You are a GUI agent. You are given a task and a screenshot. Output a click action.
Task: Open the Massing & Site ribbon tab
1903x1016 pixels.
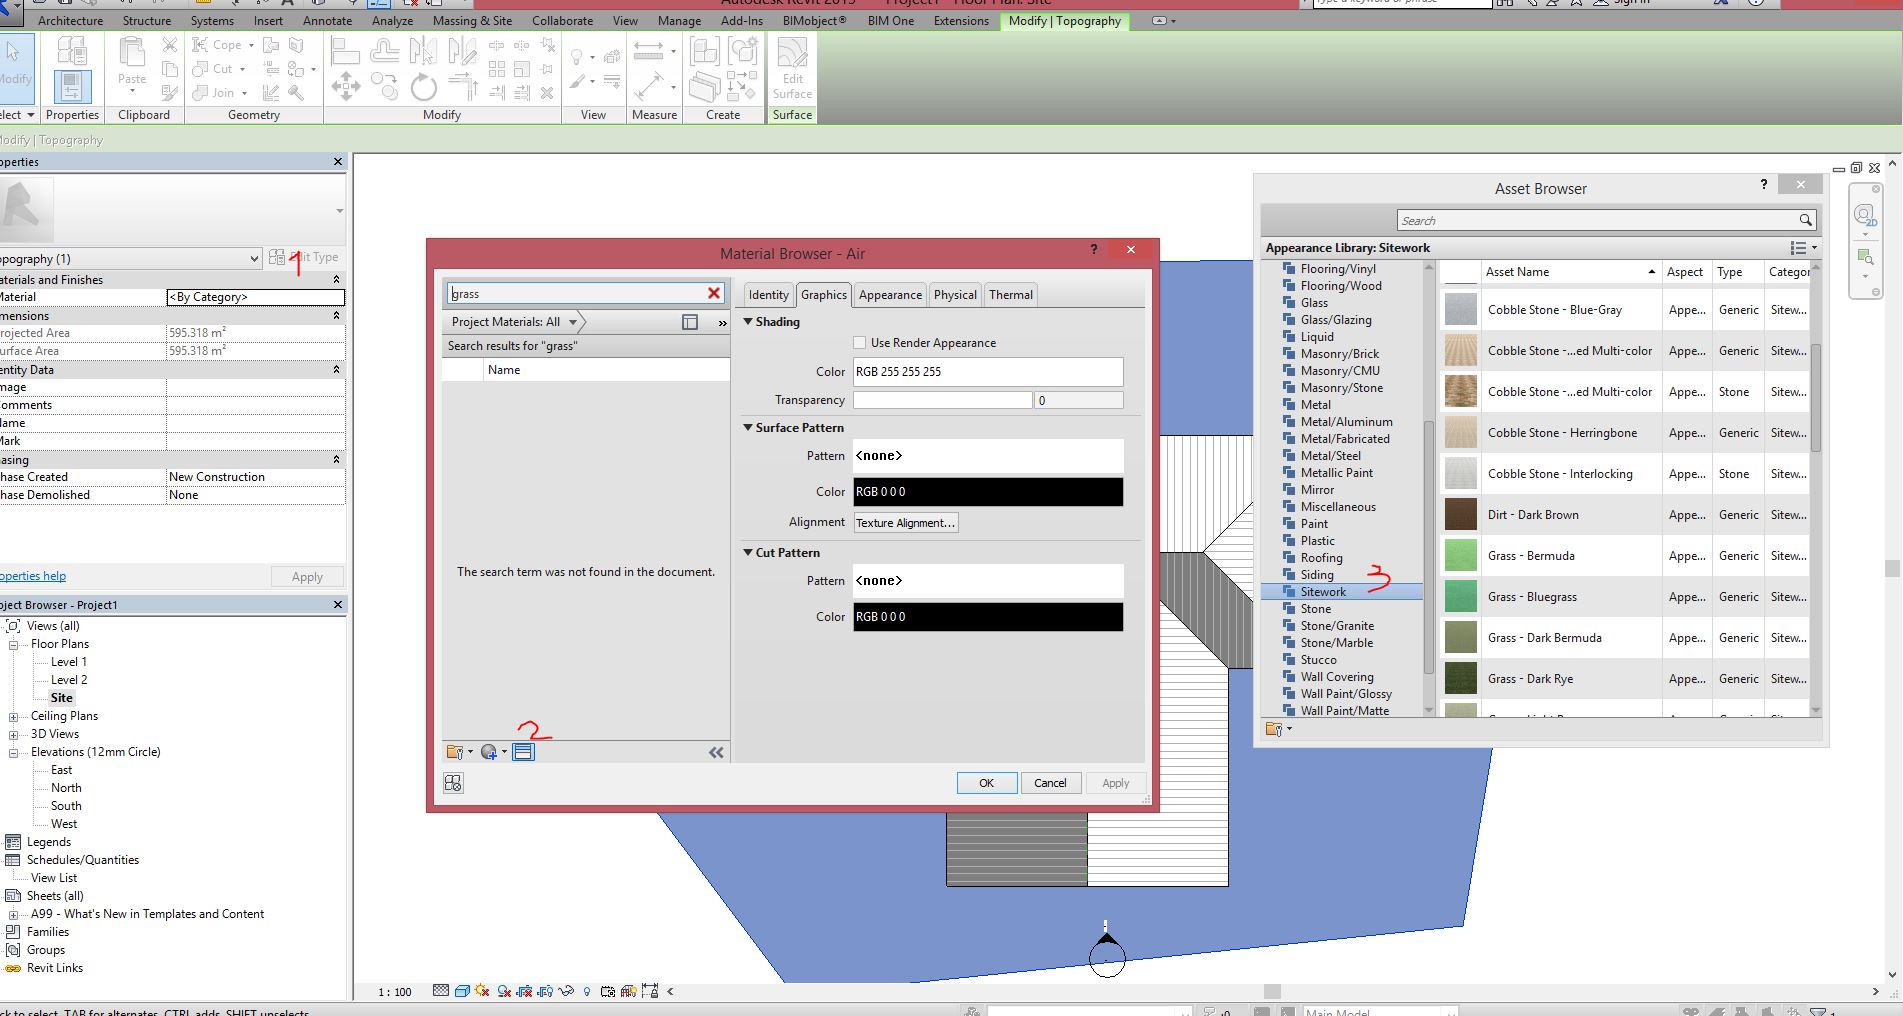pos(472,21)
